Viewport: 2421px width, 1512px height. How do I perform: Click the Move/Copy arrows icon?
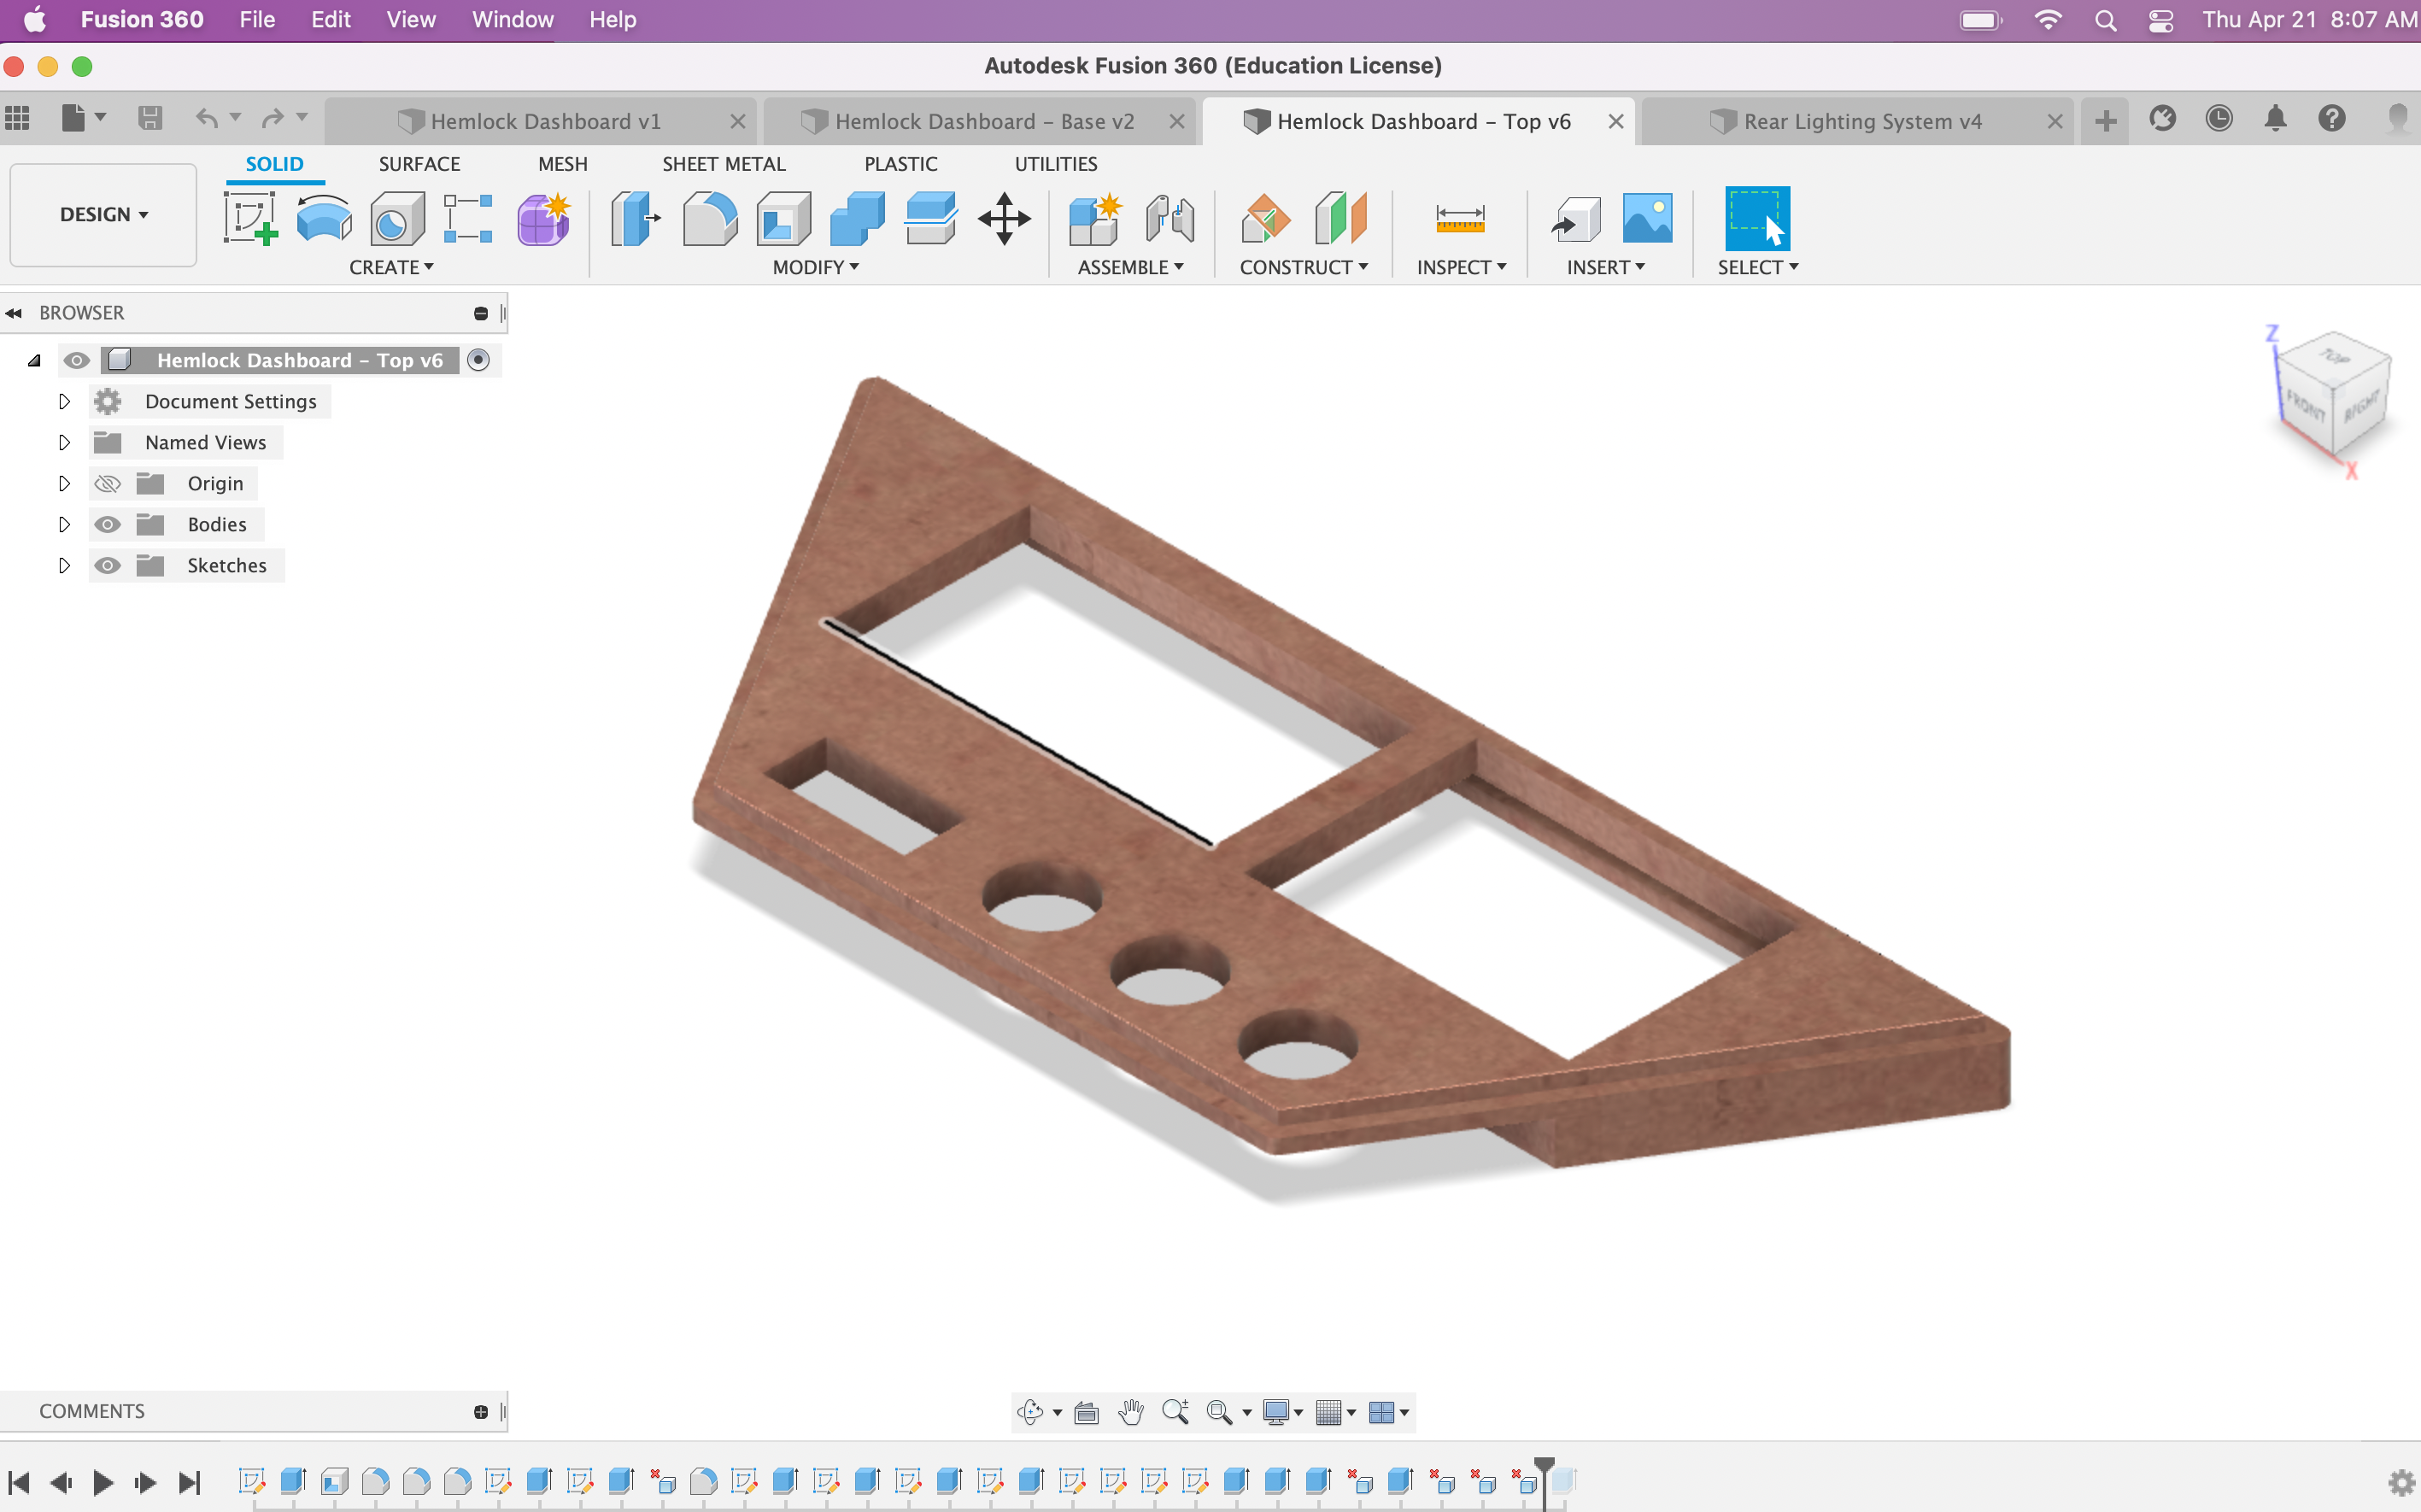coord(1004,218)
